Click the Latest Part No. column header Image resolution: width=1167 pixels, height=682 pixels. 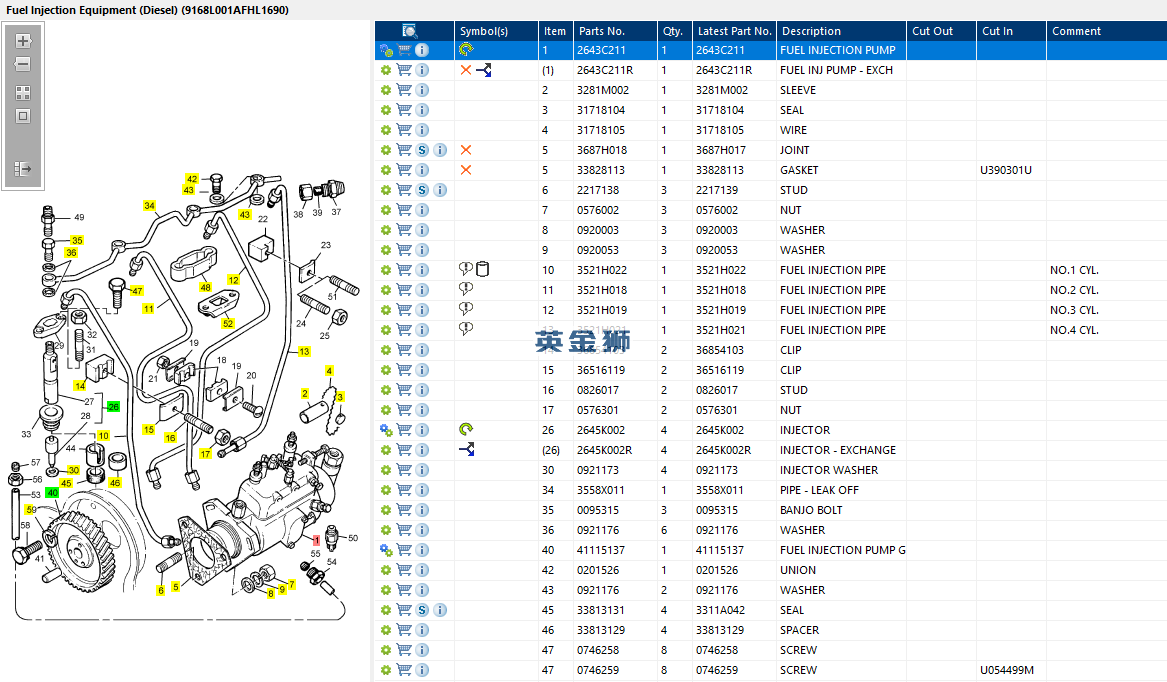pyautogui.click(x=735, y=31)
